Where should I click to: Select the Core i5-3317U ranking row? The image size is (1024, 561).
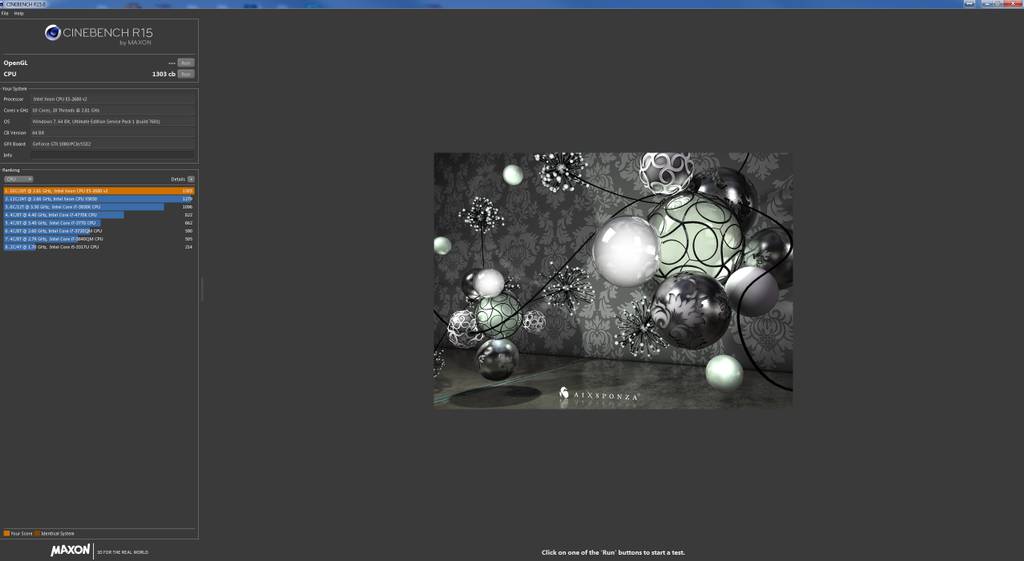[99, 247]
